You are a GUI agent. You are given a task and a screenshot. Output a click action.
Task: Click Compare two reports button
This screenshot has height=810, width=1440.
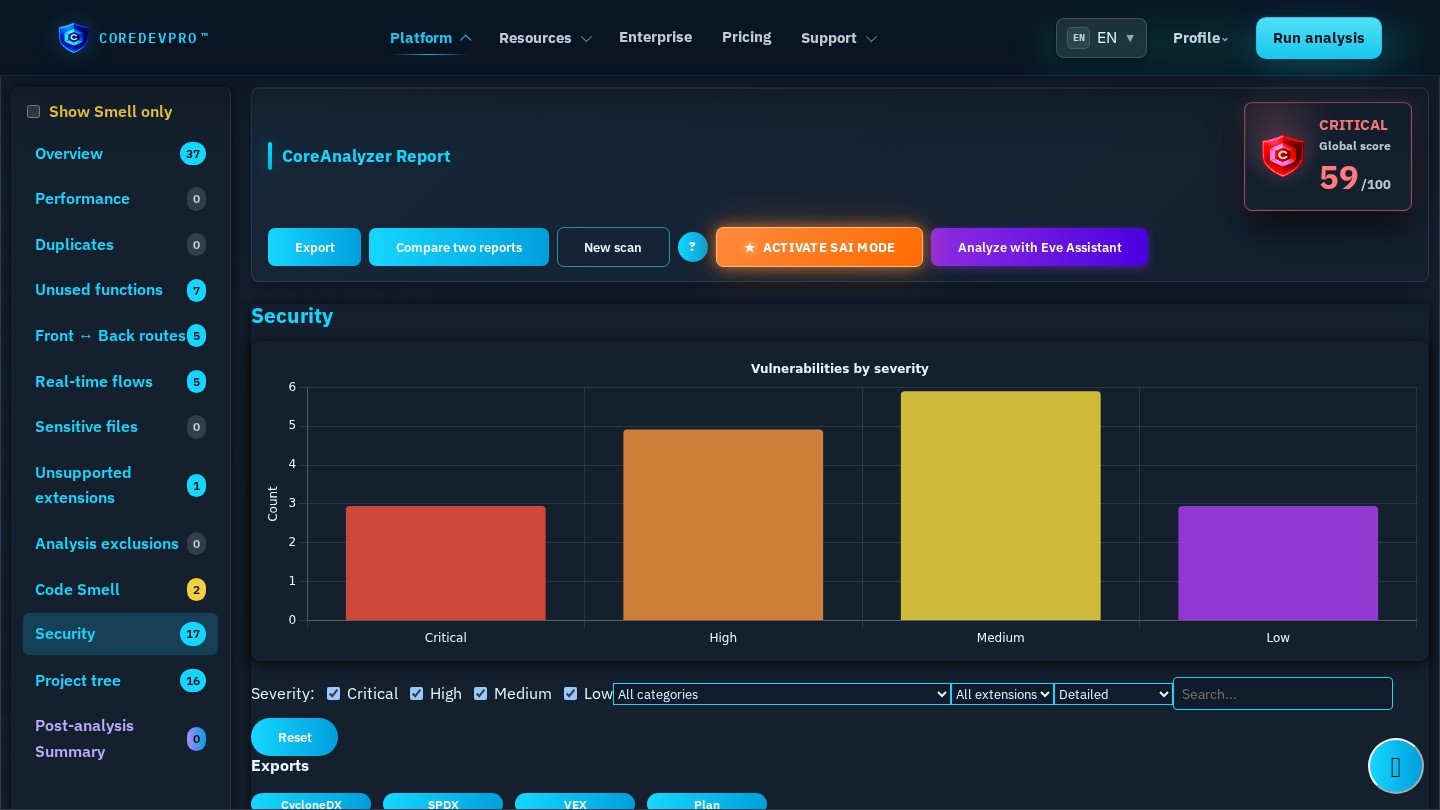click(459, 247)
